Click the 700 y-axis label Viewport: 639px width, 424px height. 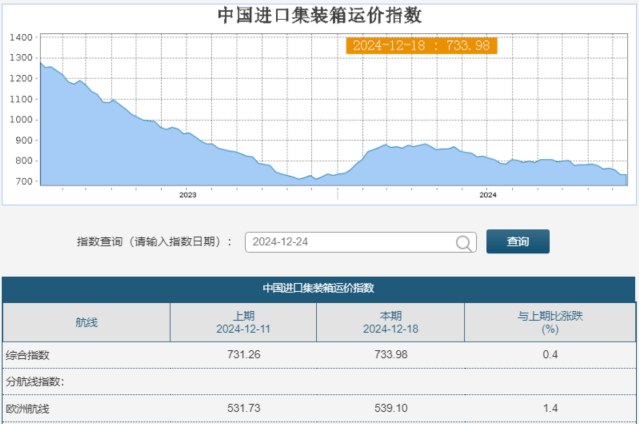click(x=24, y=181)
